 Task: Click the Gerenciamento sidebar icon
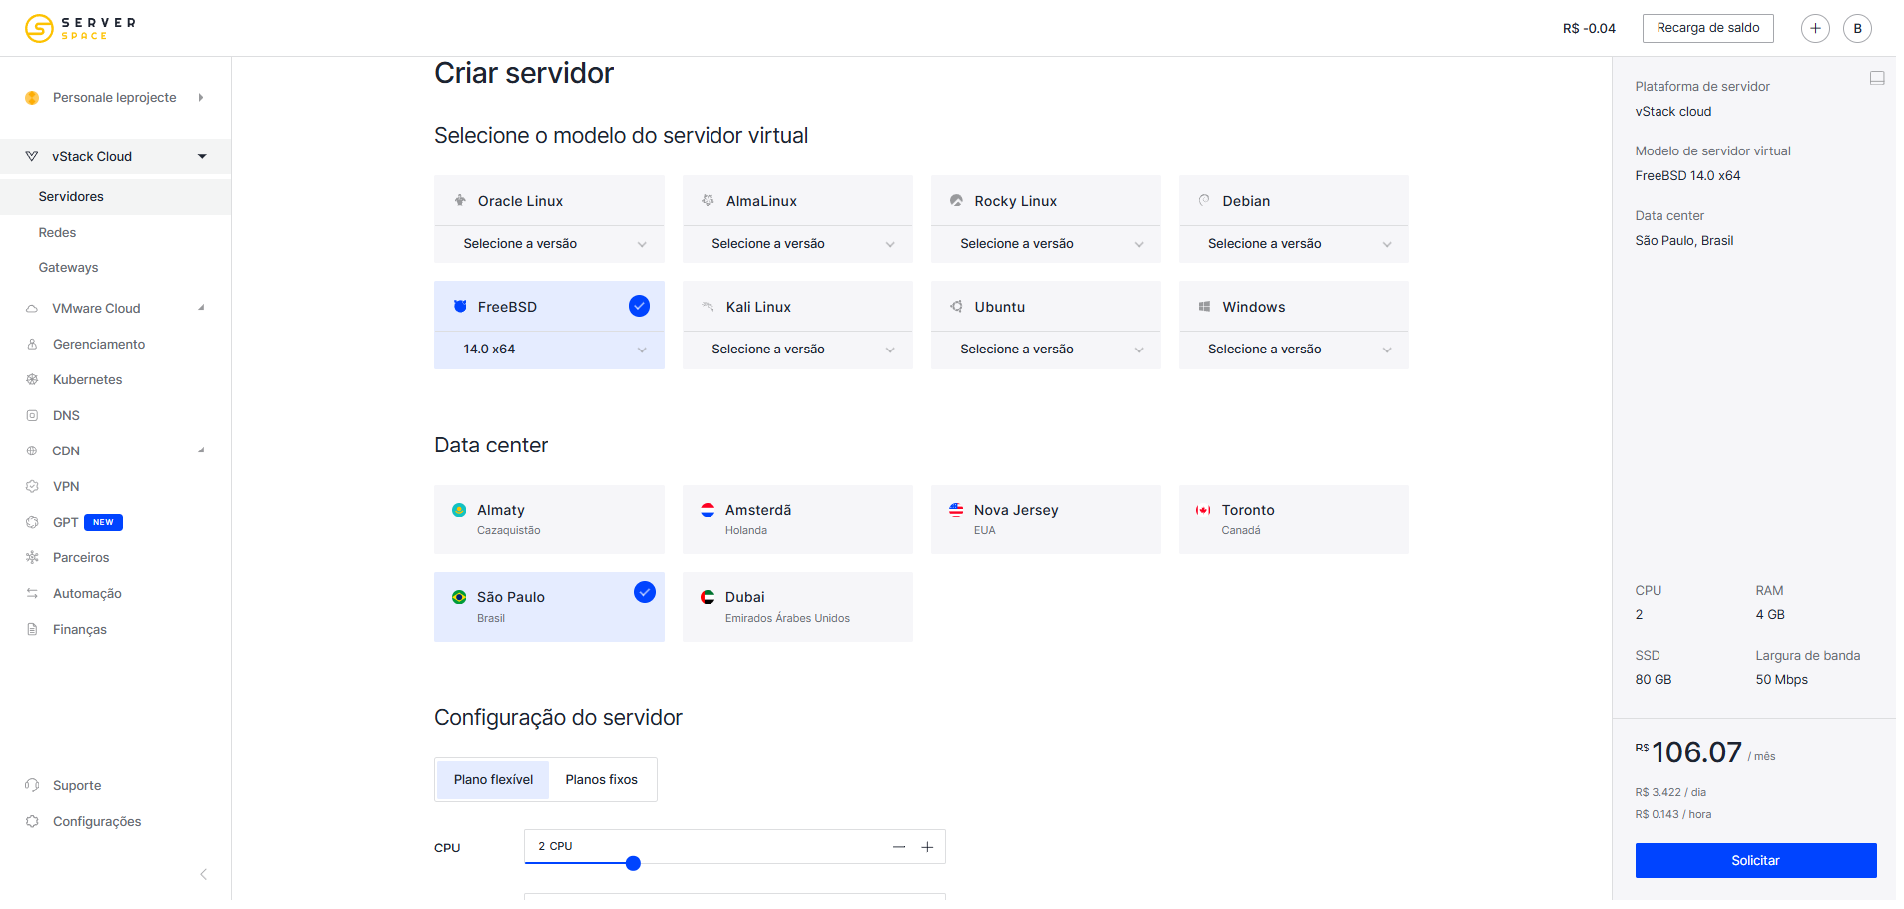[x=32, y=344]
